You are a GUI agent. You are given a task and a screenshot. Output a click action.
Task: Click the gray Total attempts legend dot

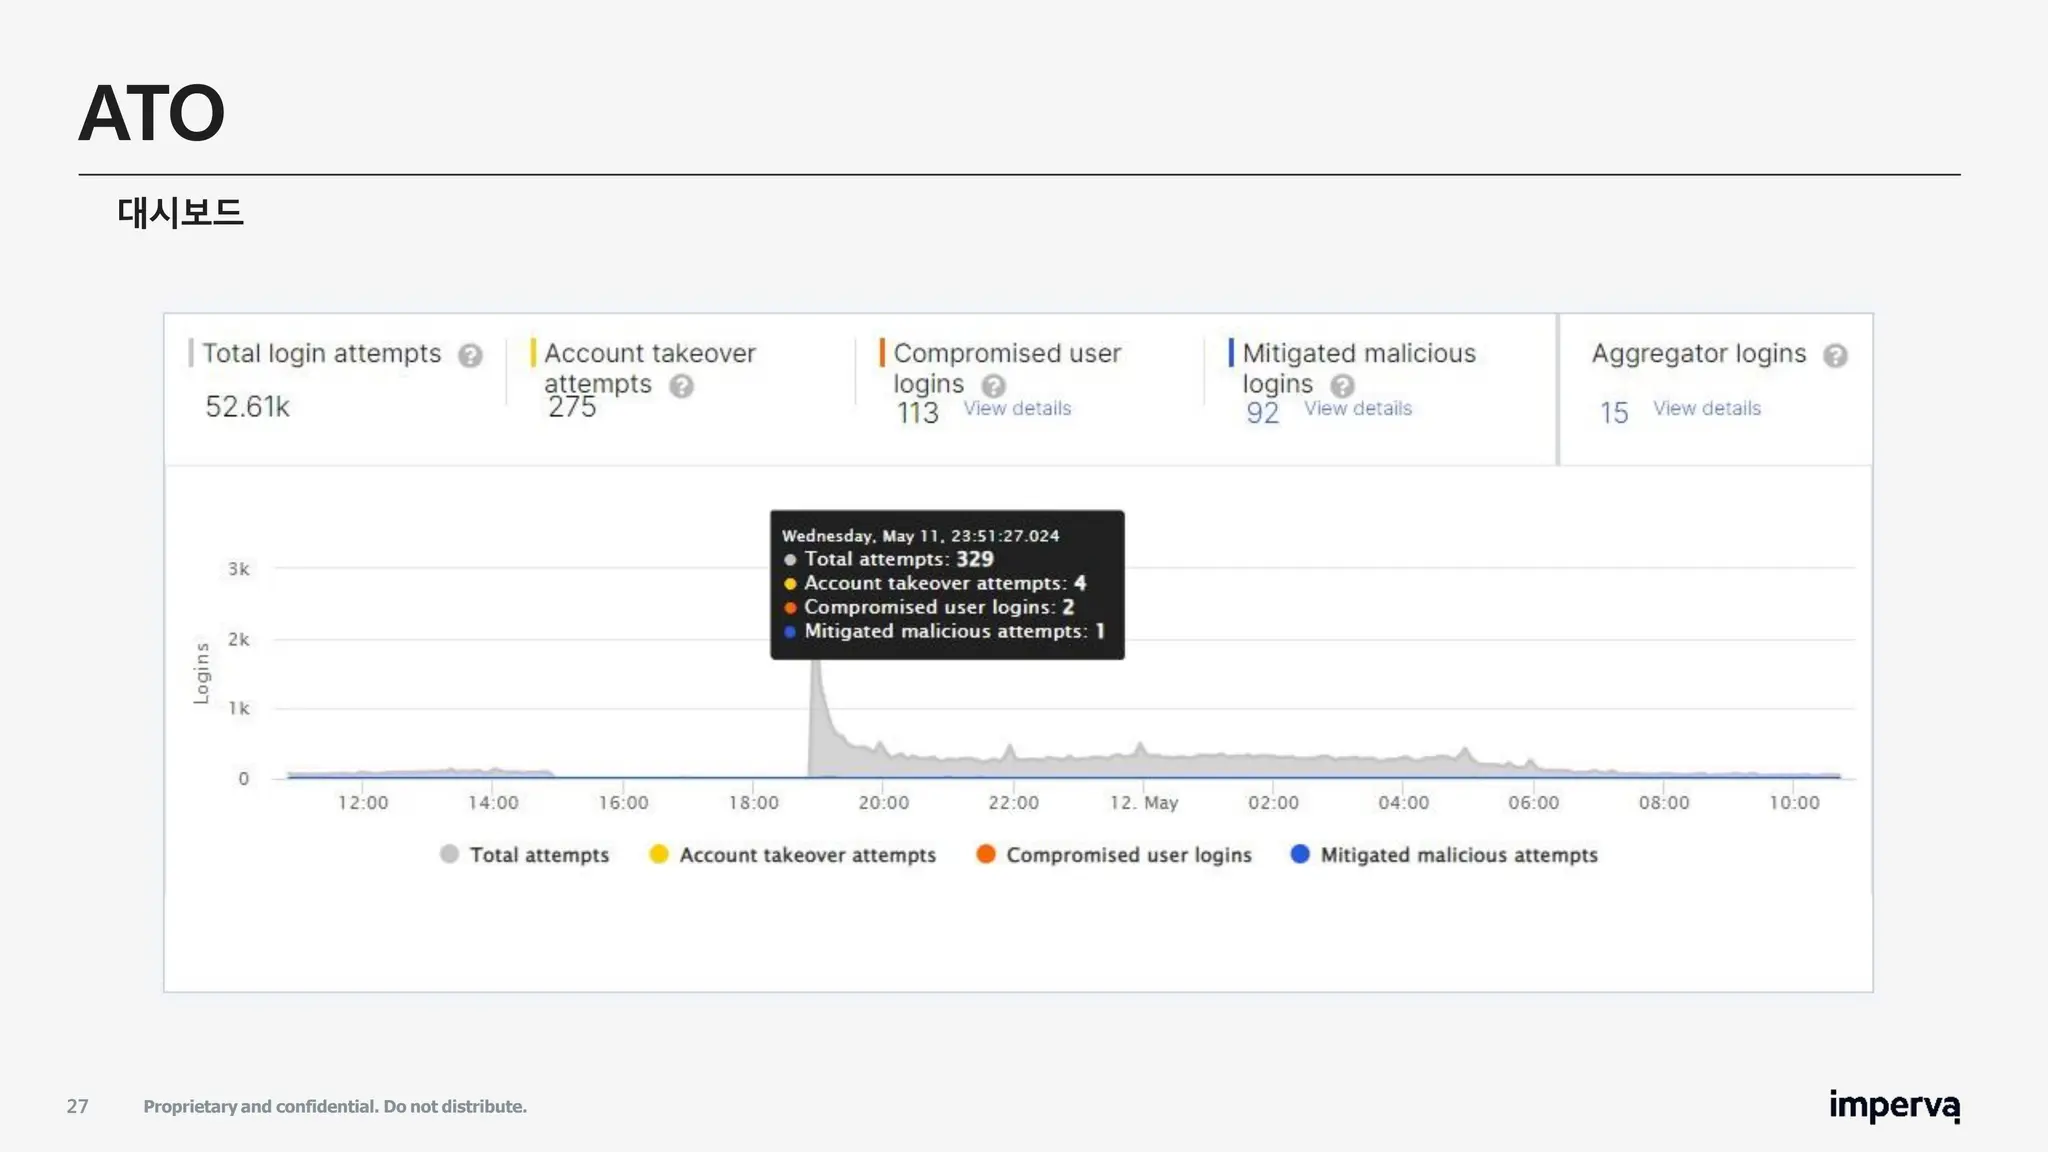pos(449,854)
